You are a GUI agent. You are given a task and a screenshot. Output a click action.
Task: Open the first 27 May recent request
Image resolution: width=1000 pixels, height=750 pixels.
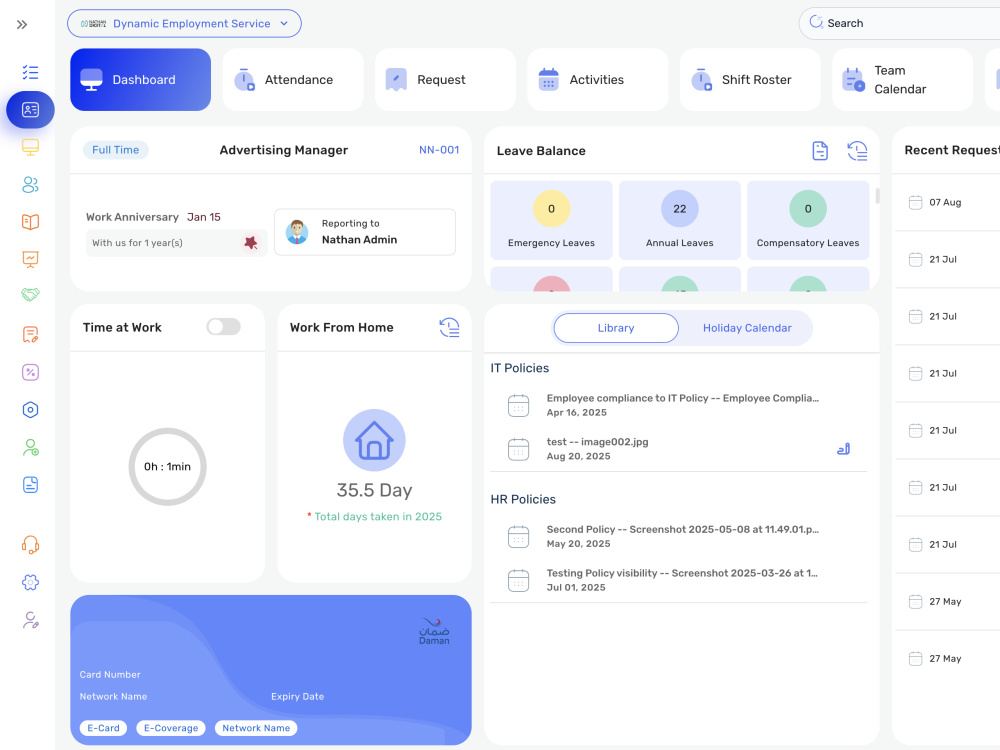947,601
